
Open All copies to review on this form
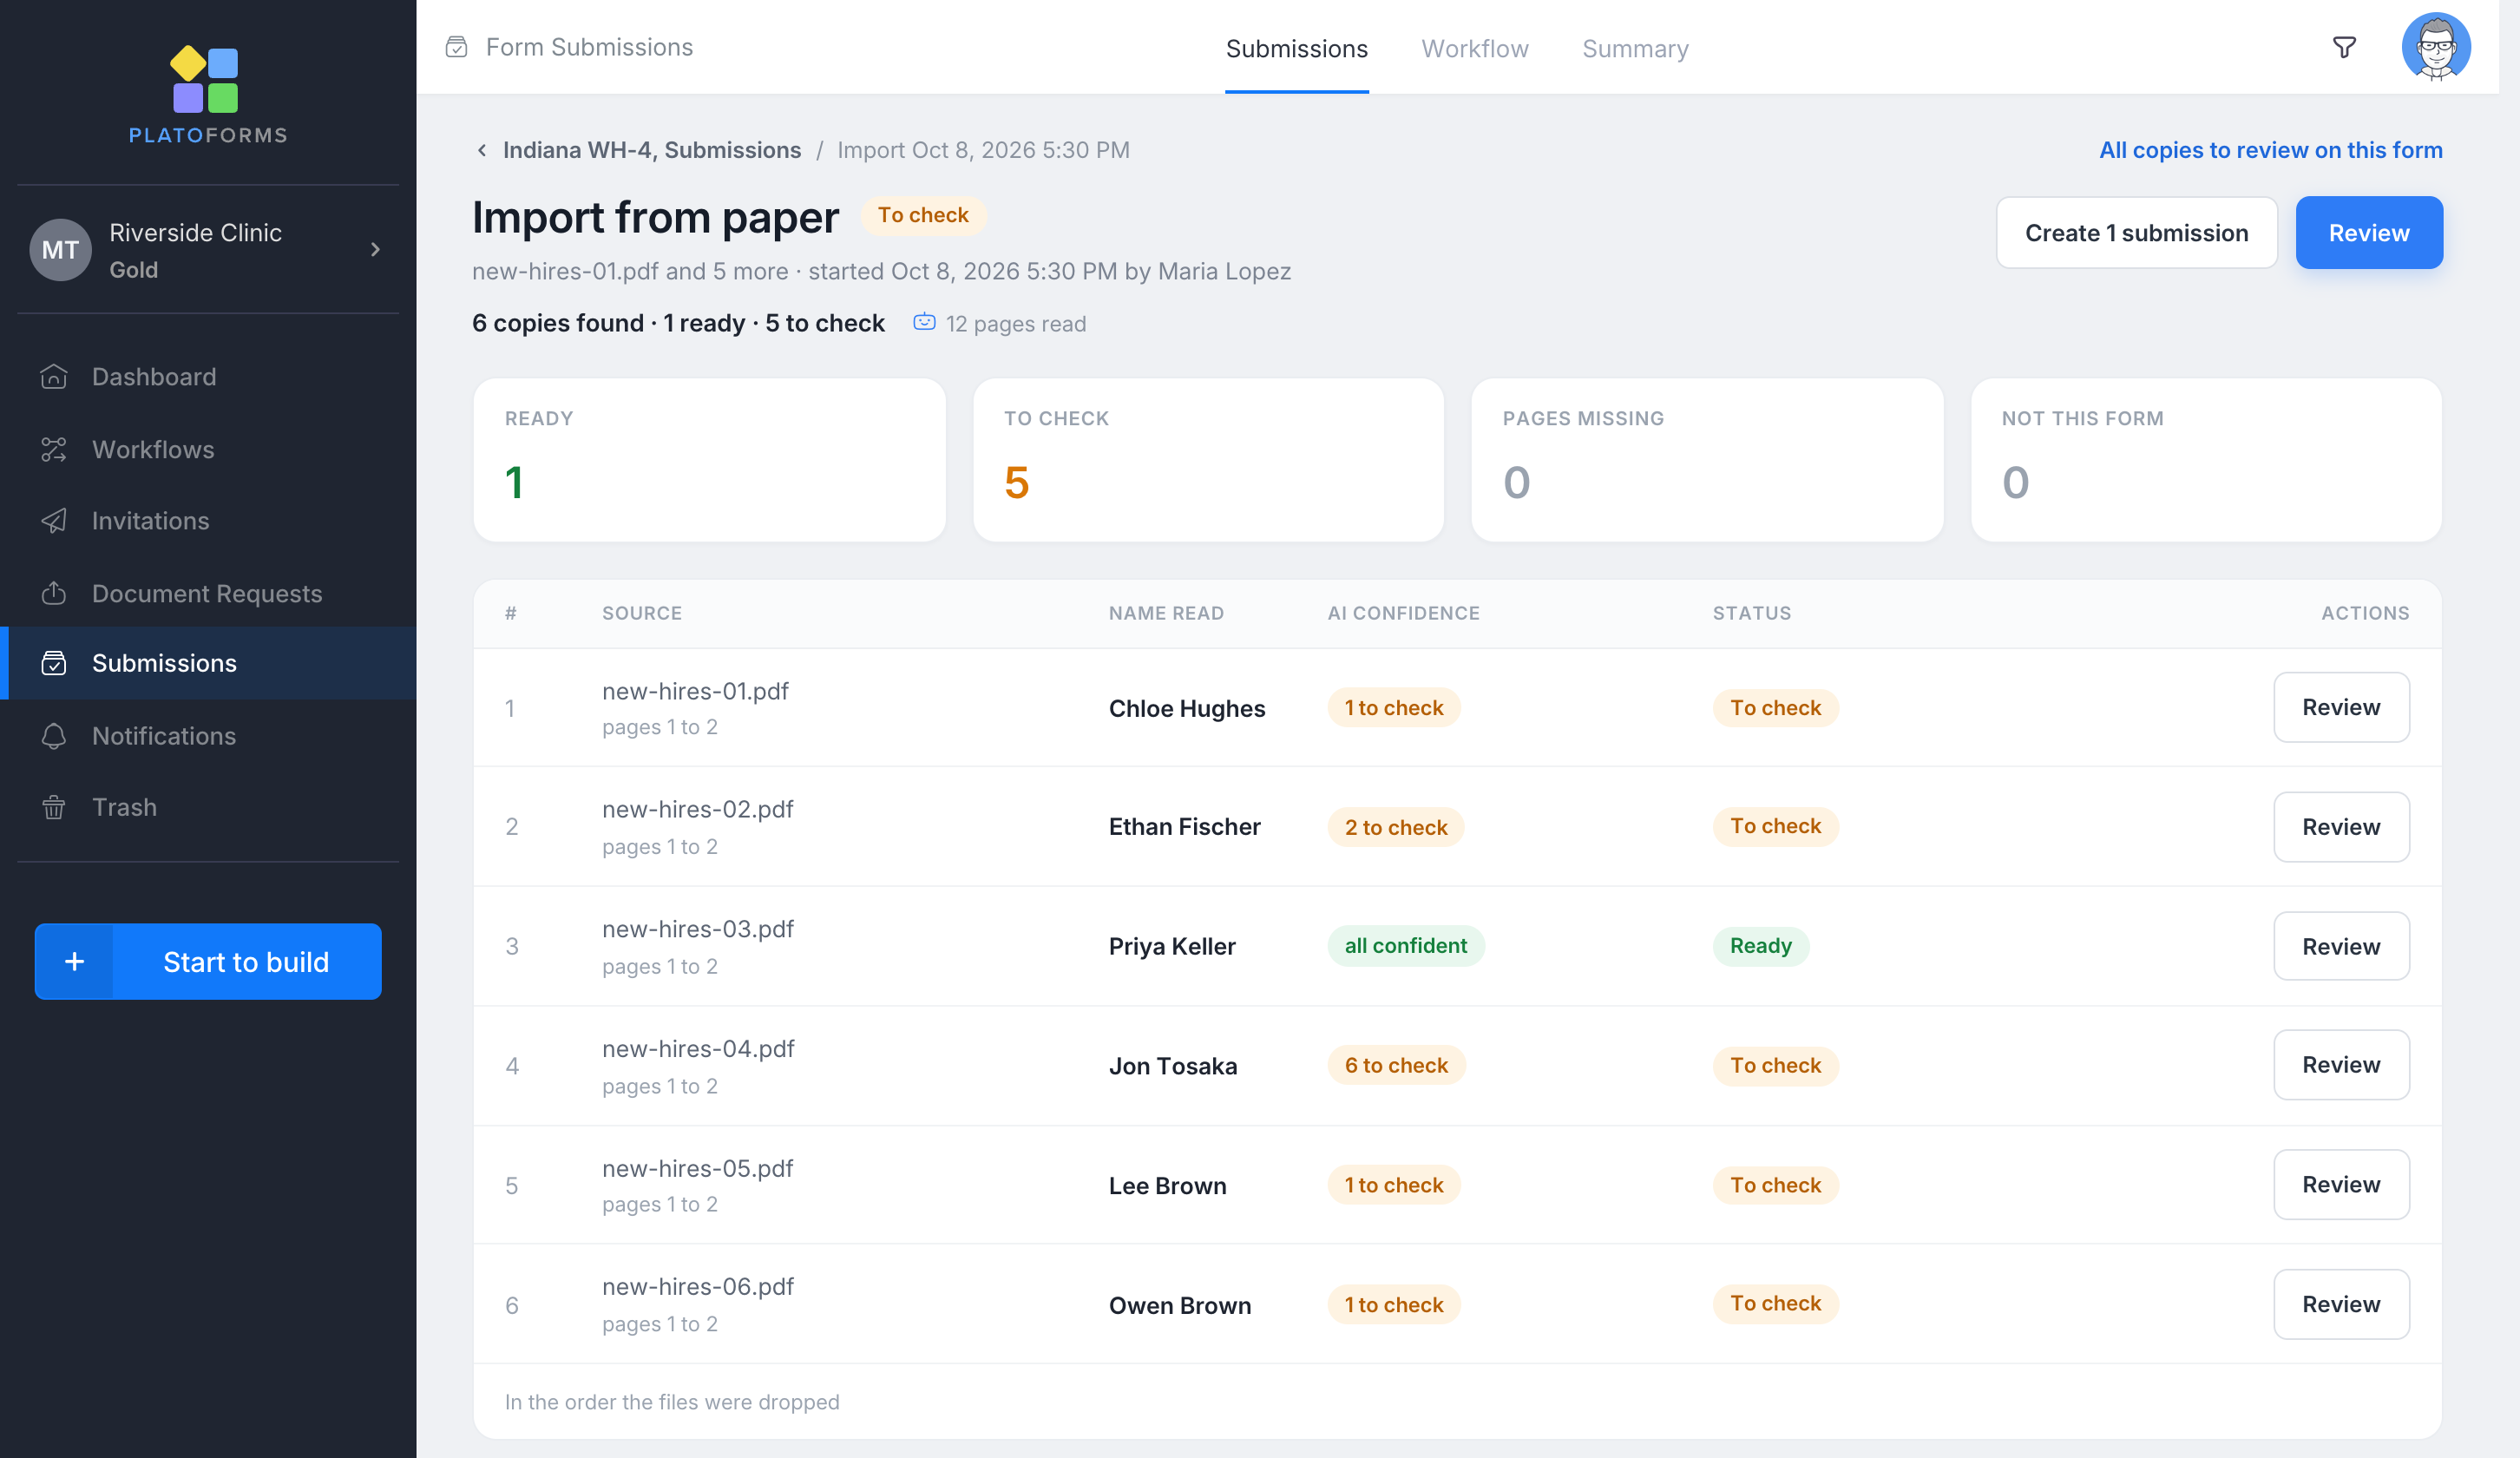(x=2270, y=150)
